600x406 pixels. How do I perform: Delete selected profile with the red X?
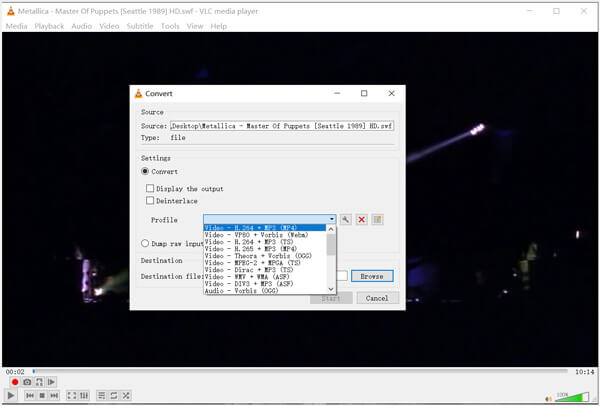pos(361,220)
